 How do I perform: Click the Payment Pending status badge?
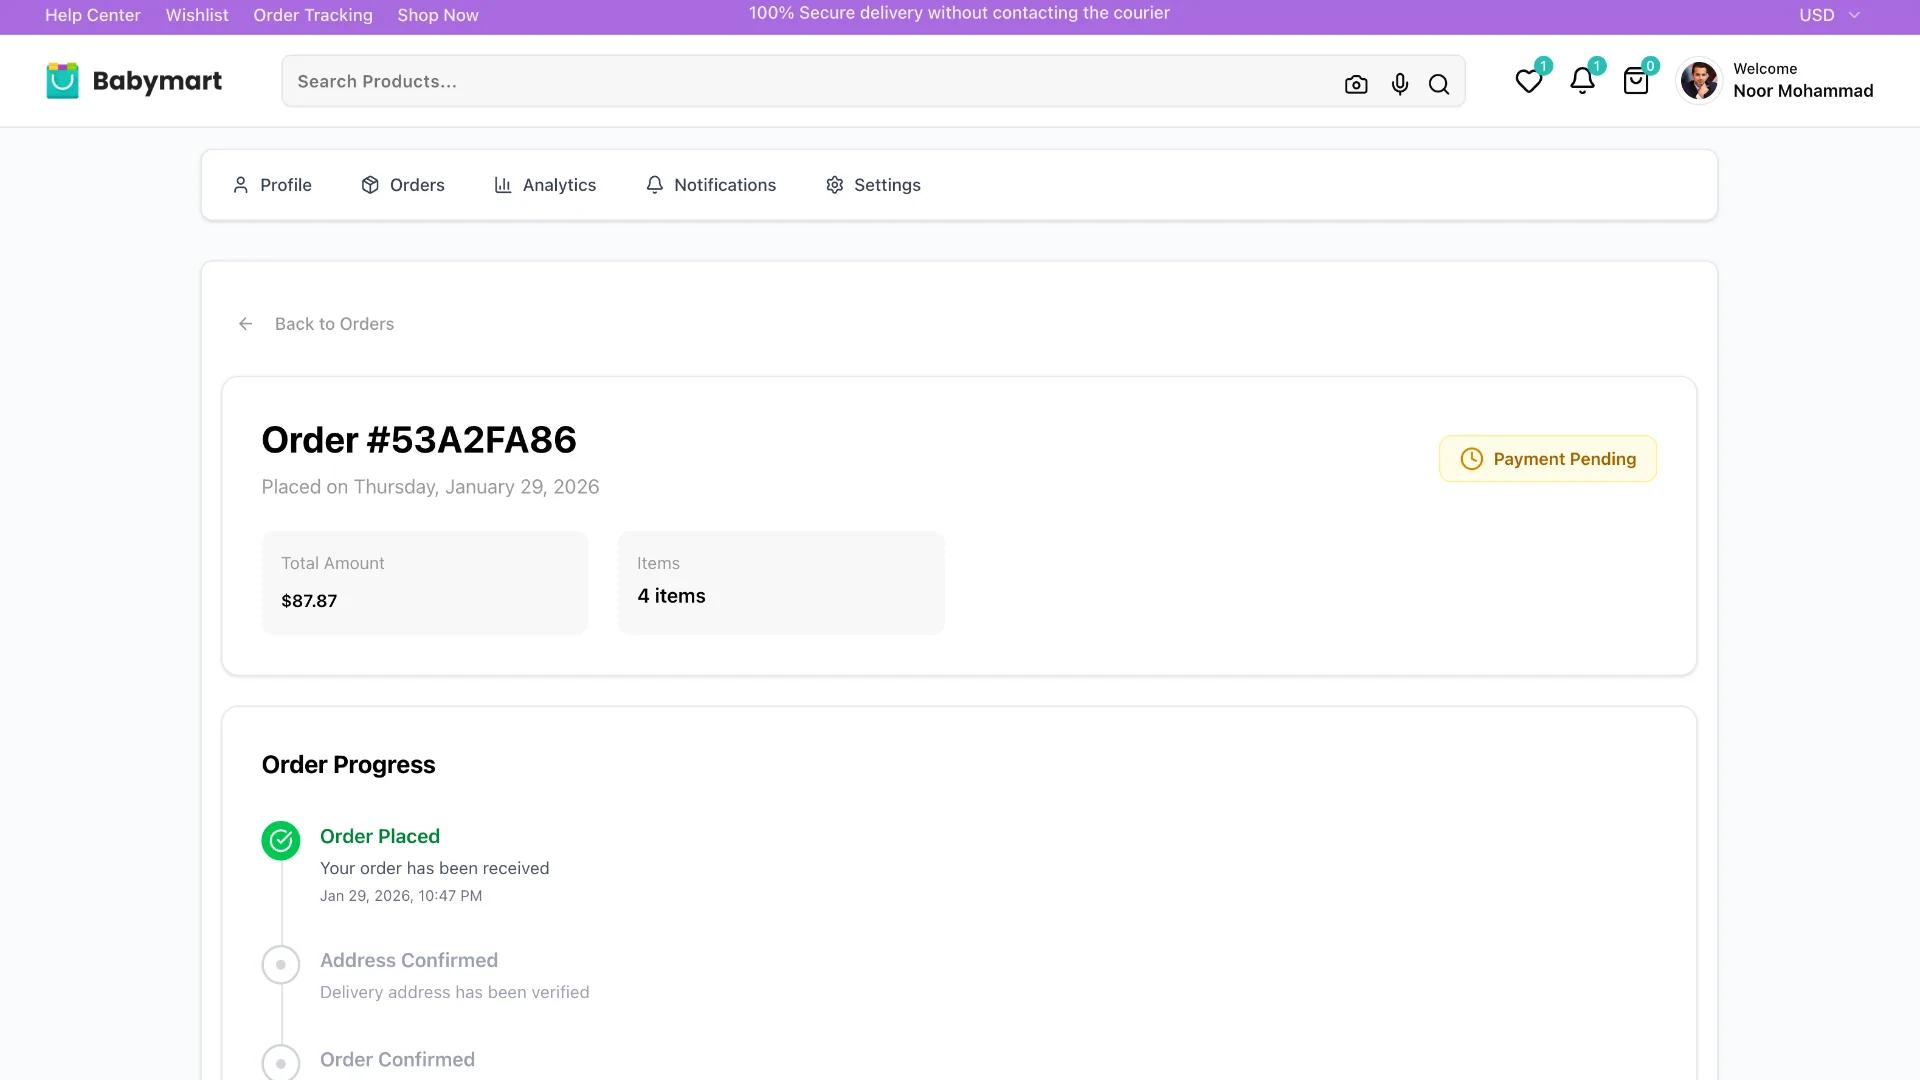1548,459
